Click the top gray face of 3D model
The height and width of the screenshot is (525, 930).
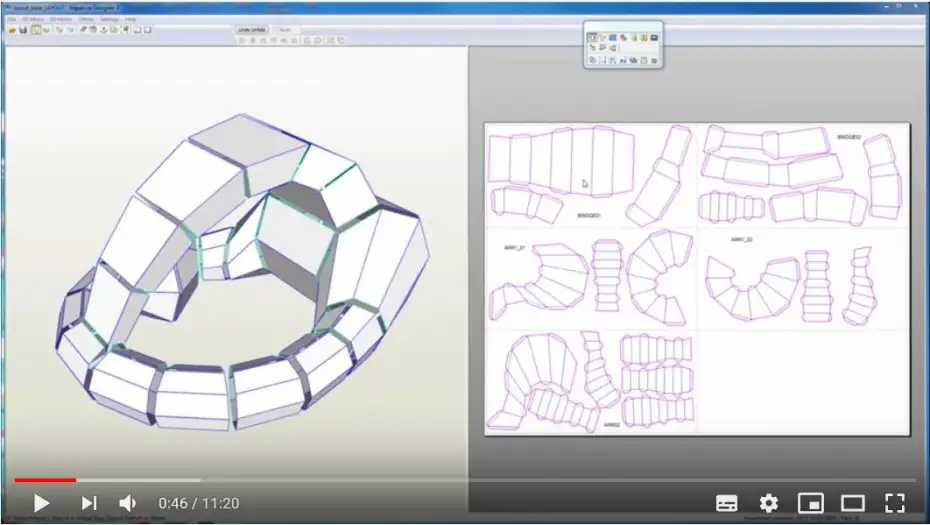[248, 139]
